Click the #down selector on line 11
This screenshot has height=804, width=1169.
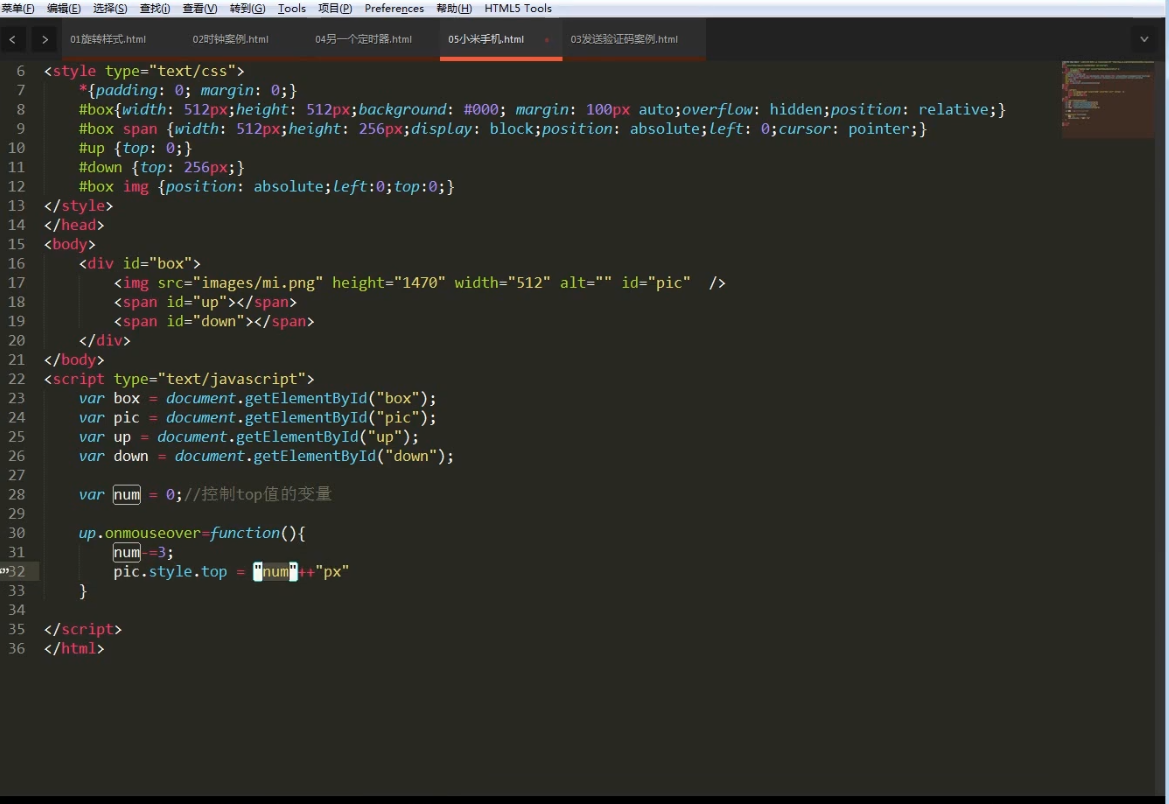pyautogui.click(x=101, y=168)
